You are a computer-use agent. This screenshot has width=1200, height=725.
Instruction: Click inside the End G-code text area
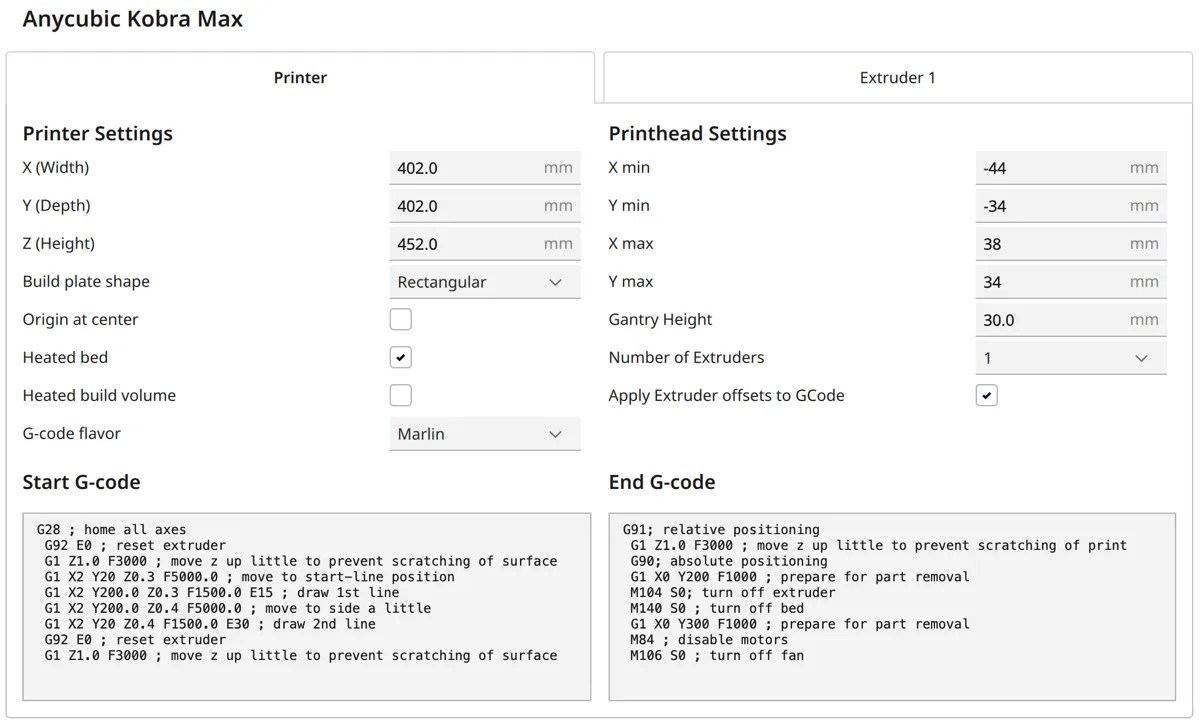892,607
